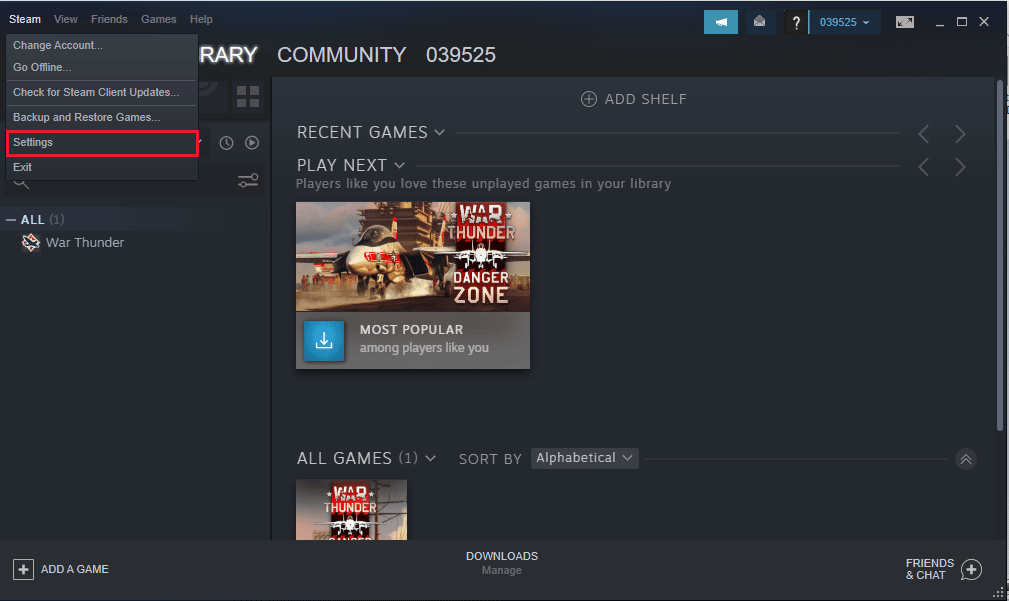
Task: Click War Thunder cover in All Games
Action: (x=351, y=510)
